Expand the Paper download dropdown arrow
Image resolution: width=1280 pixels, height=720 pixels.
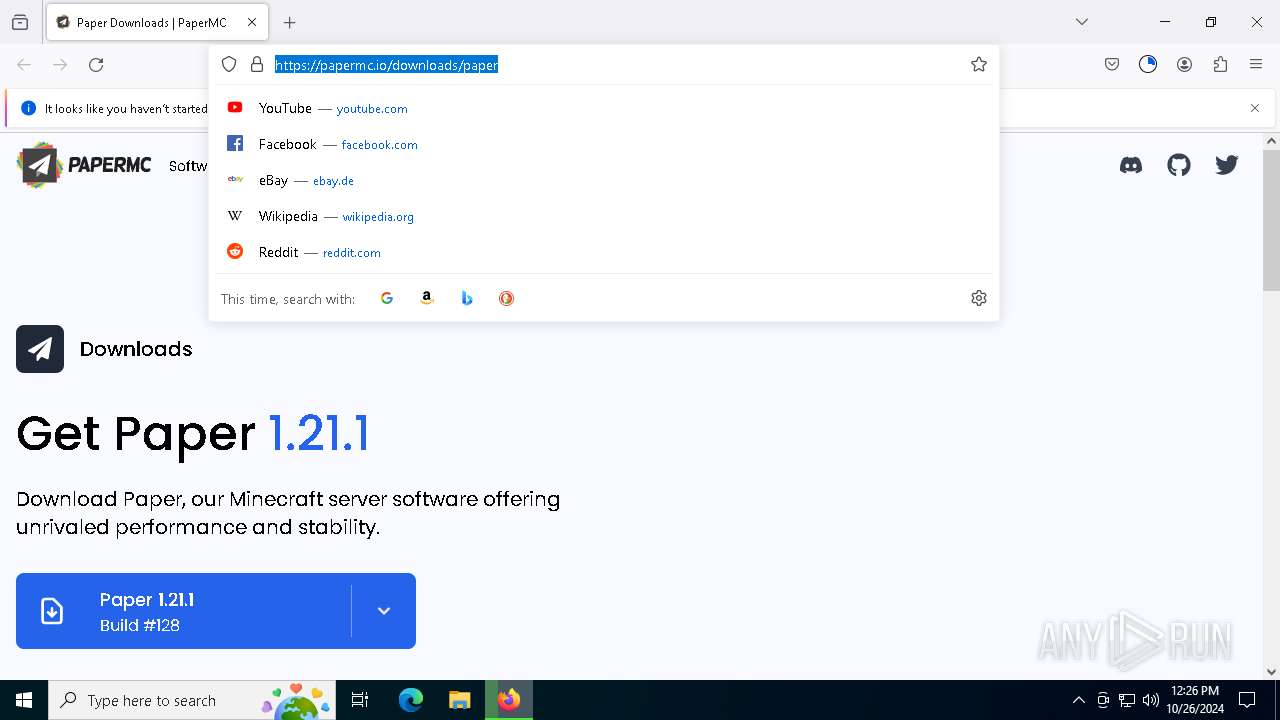point(384,611)
